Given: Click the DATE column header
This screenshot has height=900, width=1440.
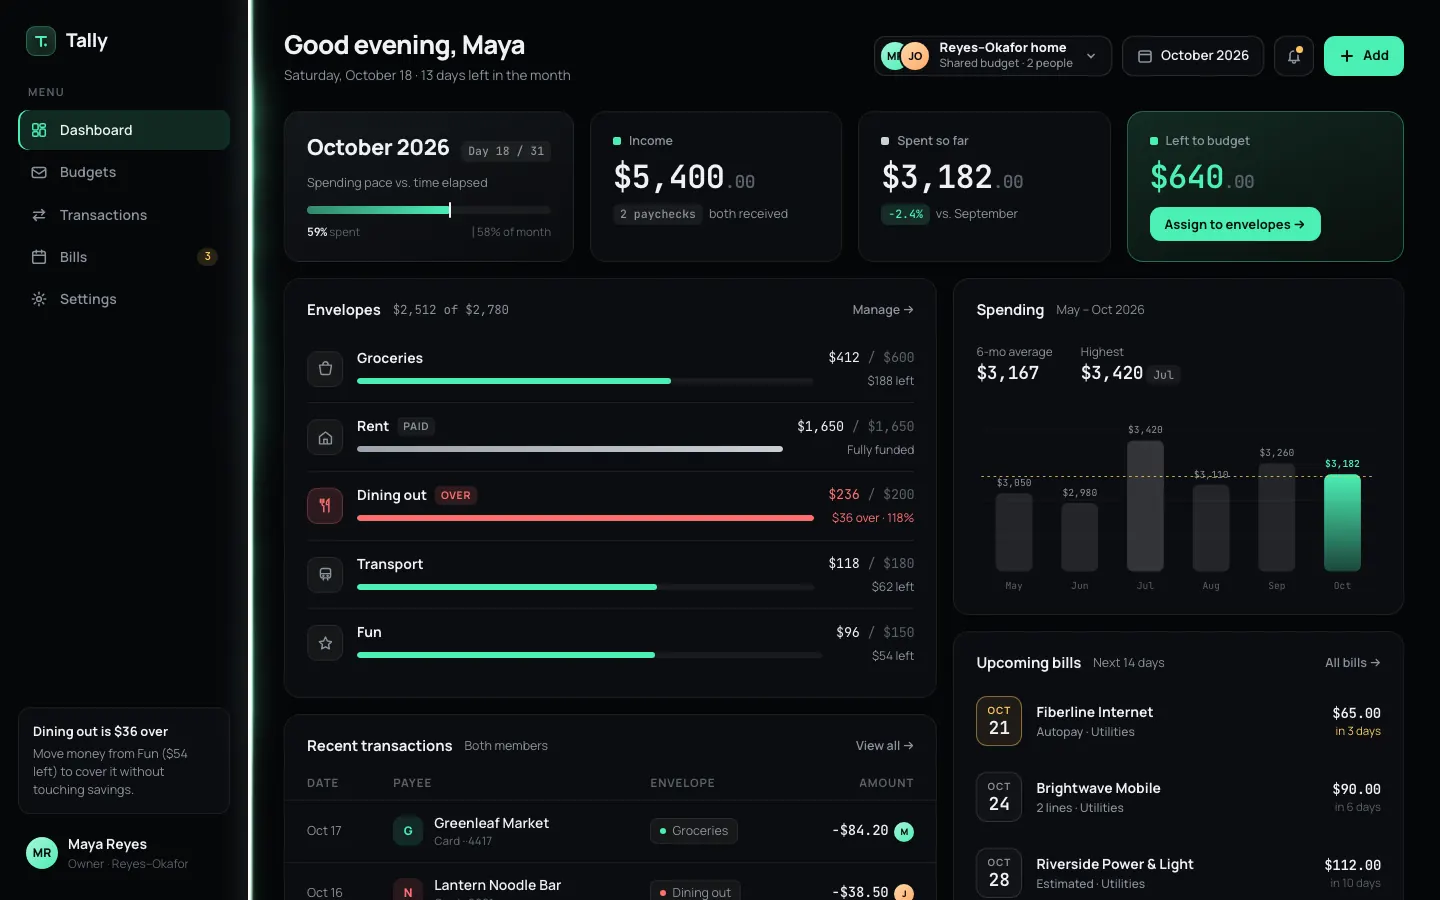Looking at the screenshot, I should point(322,783).
